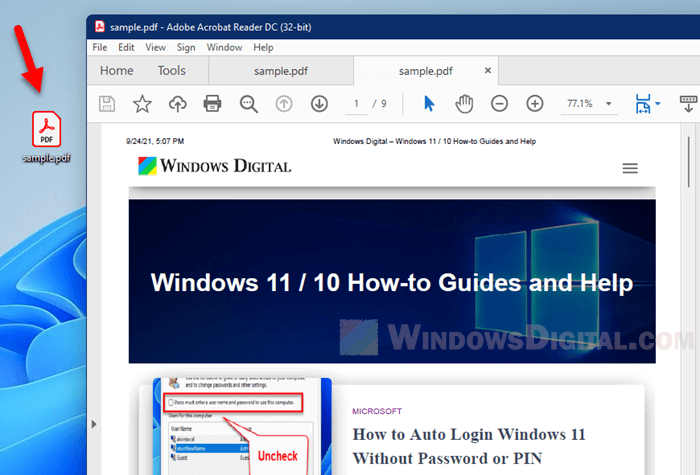
Task: Switch to the first sample.pdf document tab
Action: pyautogui.click(x=281, y=71)
